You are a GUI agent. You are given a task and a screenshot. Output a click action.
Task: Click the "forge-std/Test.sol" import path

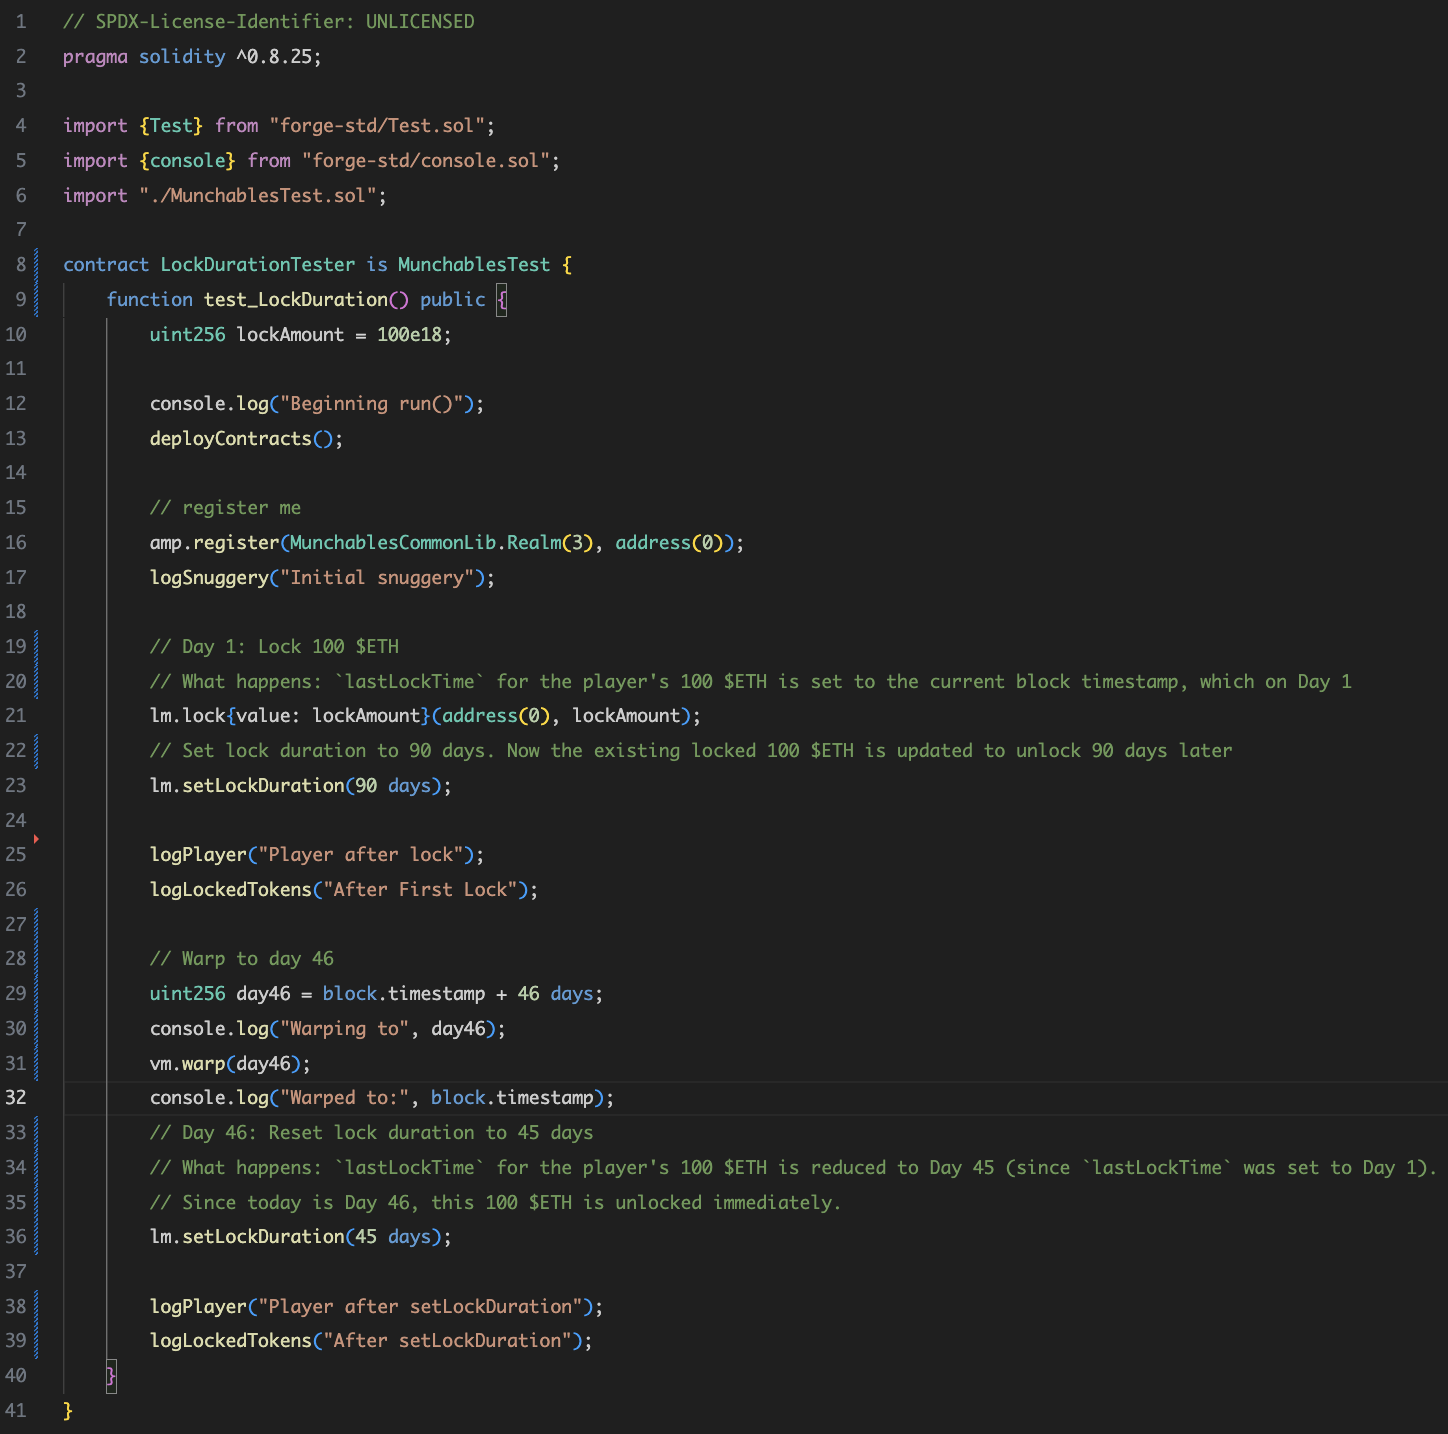382,125
